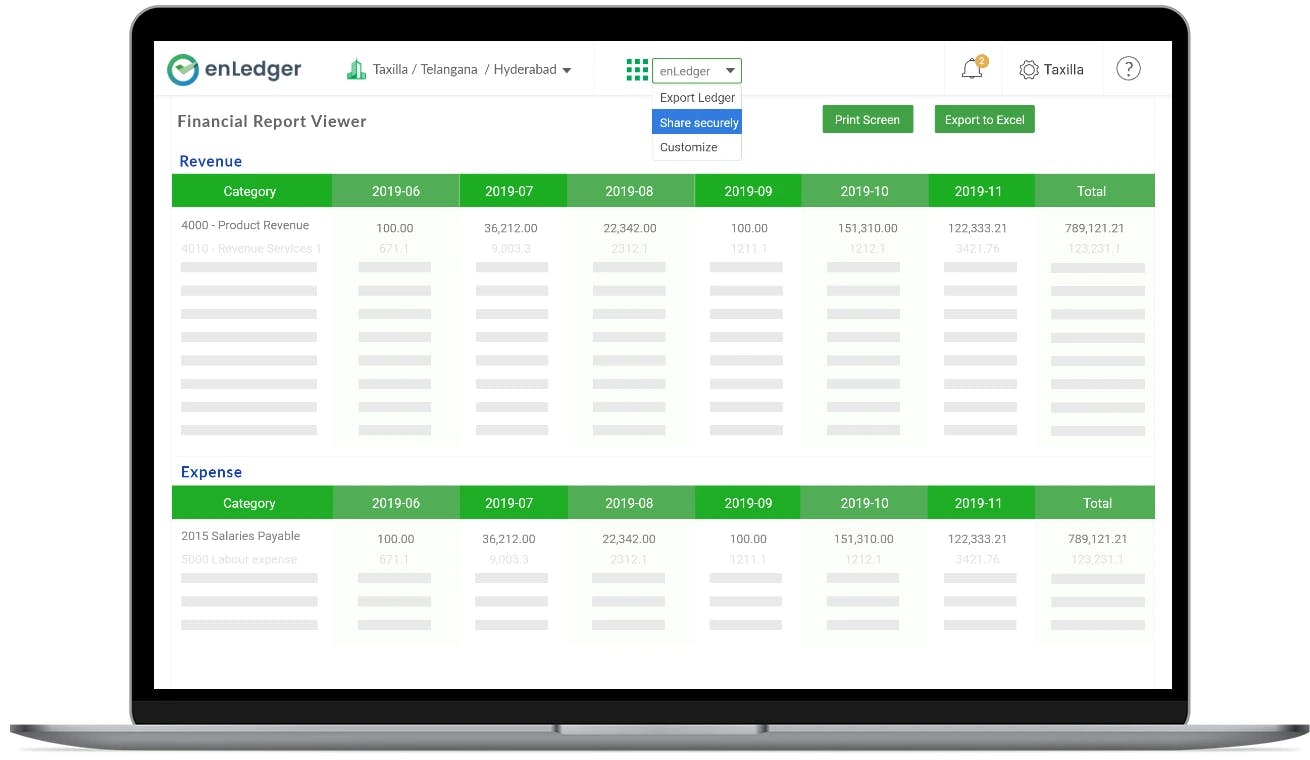The width and height of the screenshot is (1310, 760).
Task: Select 2019-09 header in the Expense table
Action: [x=748, y=503]
